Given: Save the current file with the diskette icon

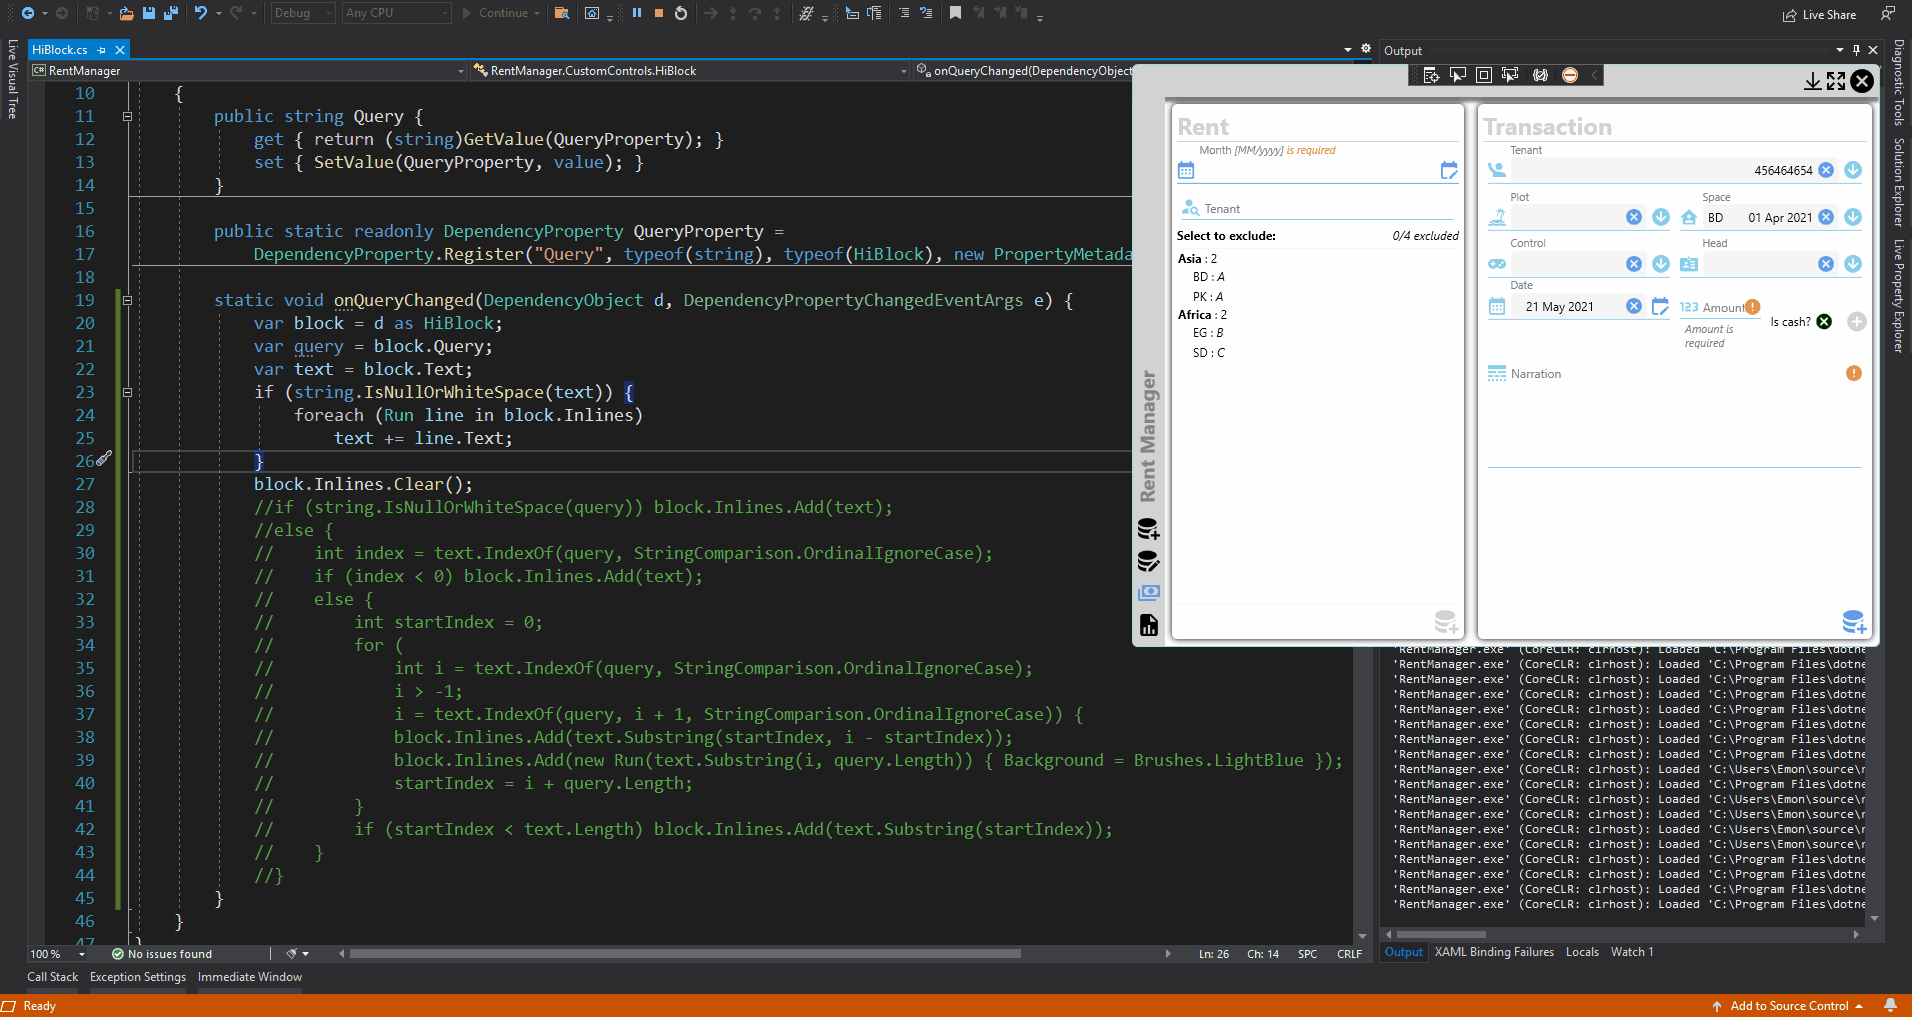Looking at the screenshot, I should 149,13.
